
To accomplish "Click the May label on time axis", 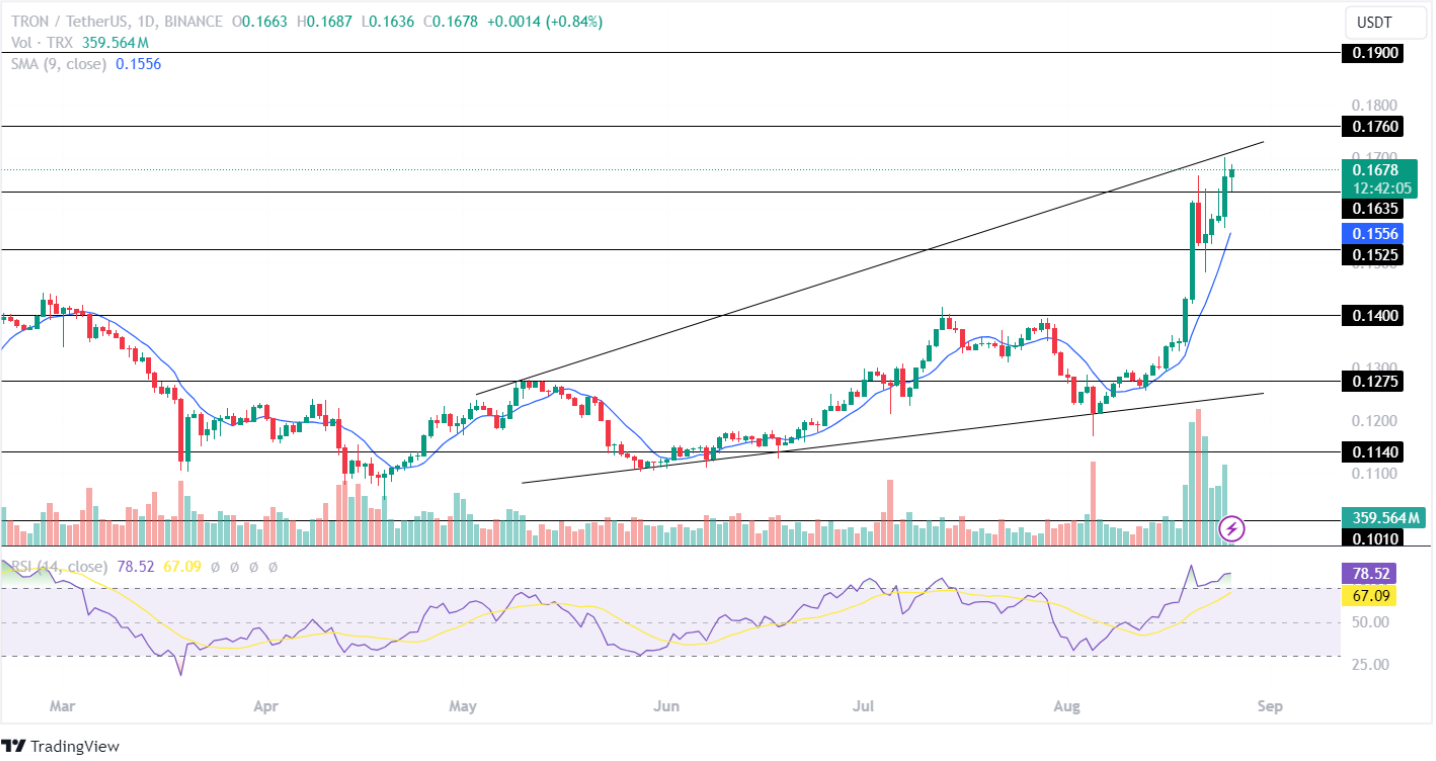I will pos(462,706).
